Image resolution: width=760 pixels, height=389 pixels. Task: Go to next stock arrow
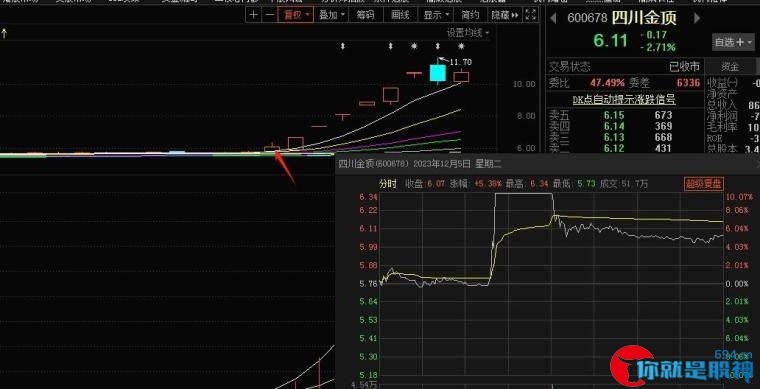[x=697, y=18]
